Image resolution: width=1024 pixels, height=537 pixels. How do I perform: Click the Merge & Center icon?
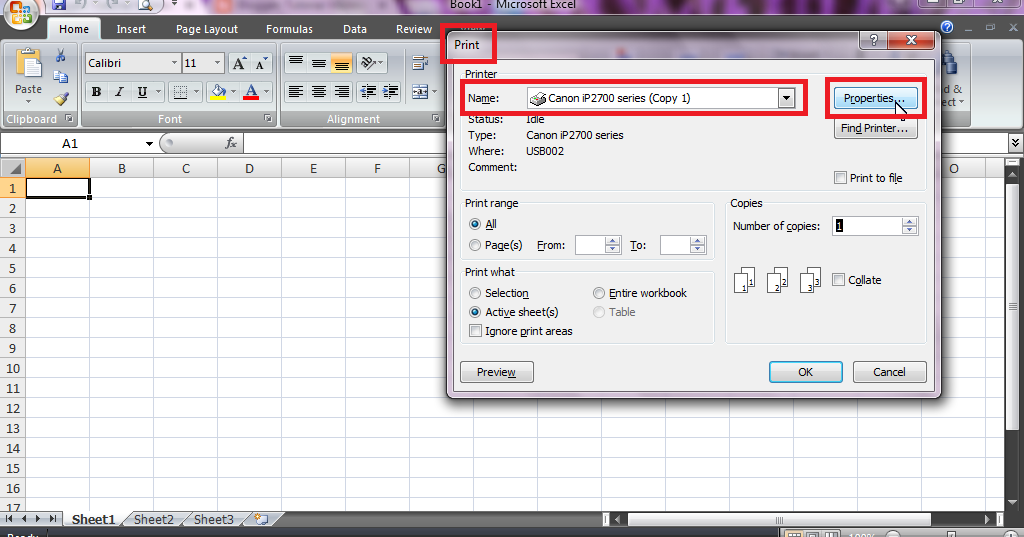[420, 92]
